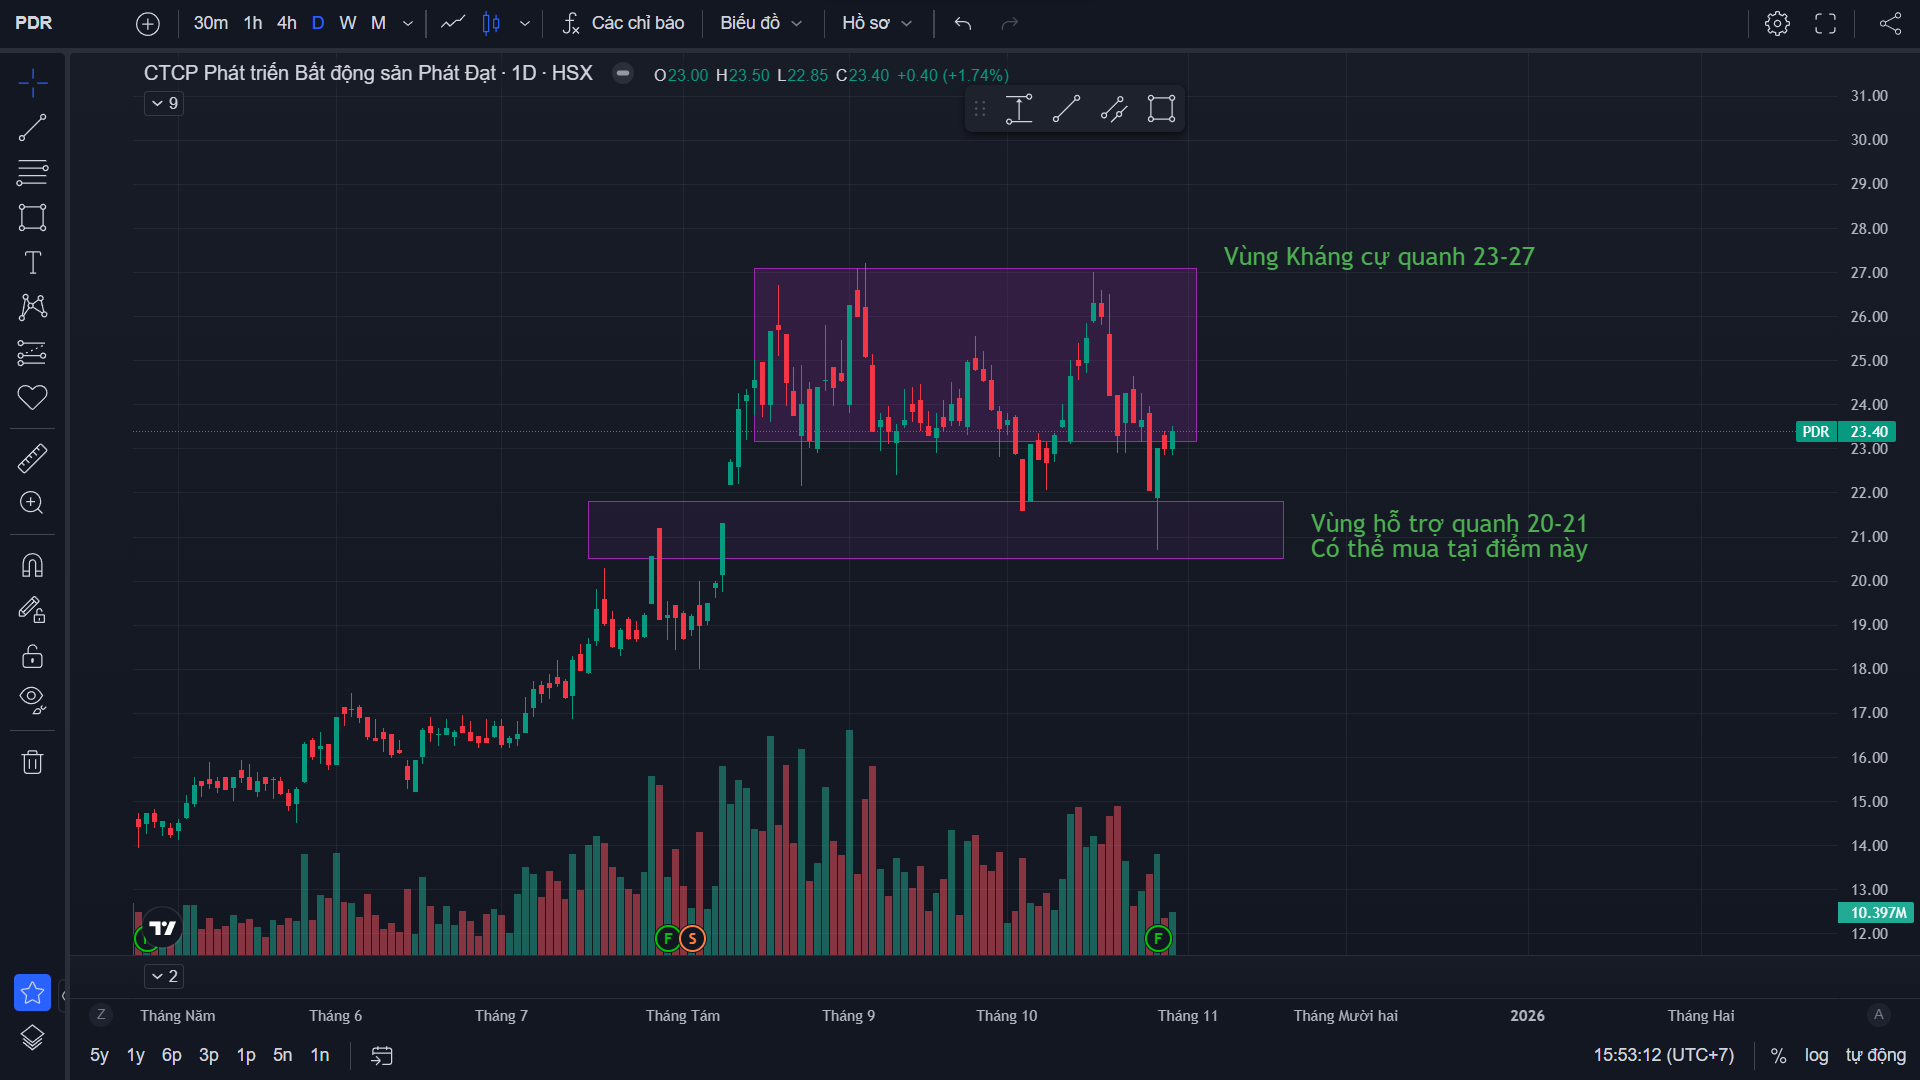Delete drawings with the trash icon
This screenshot has height=1080, width=1920.
(x=32, y=763)
